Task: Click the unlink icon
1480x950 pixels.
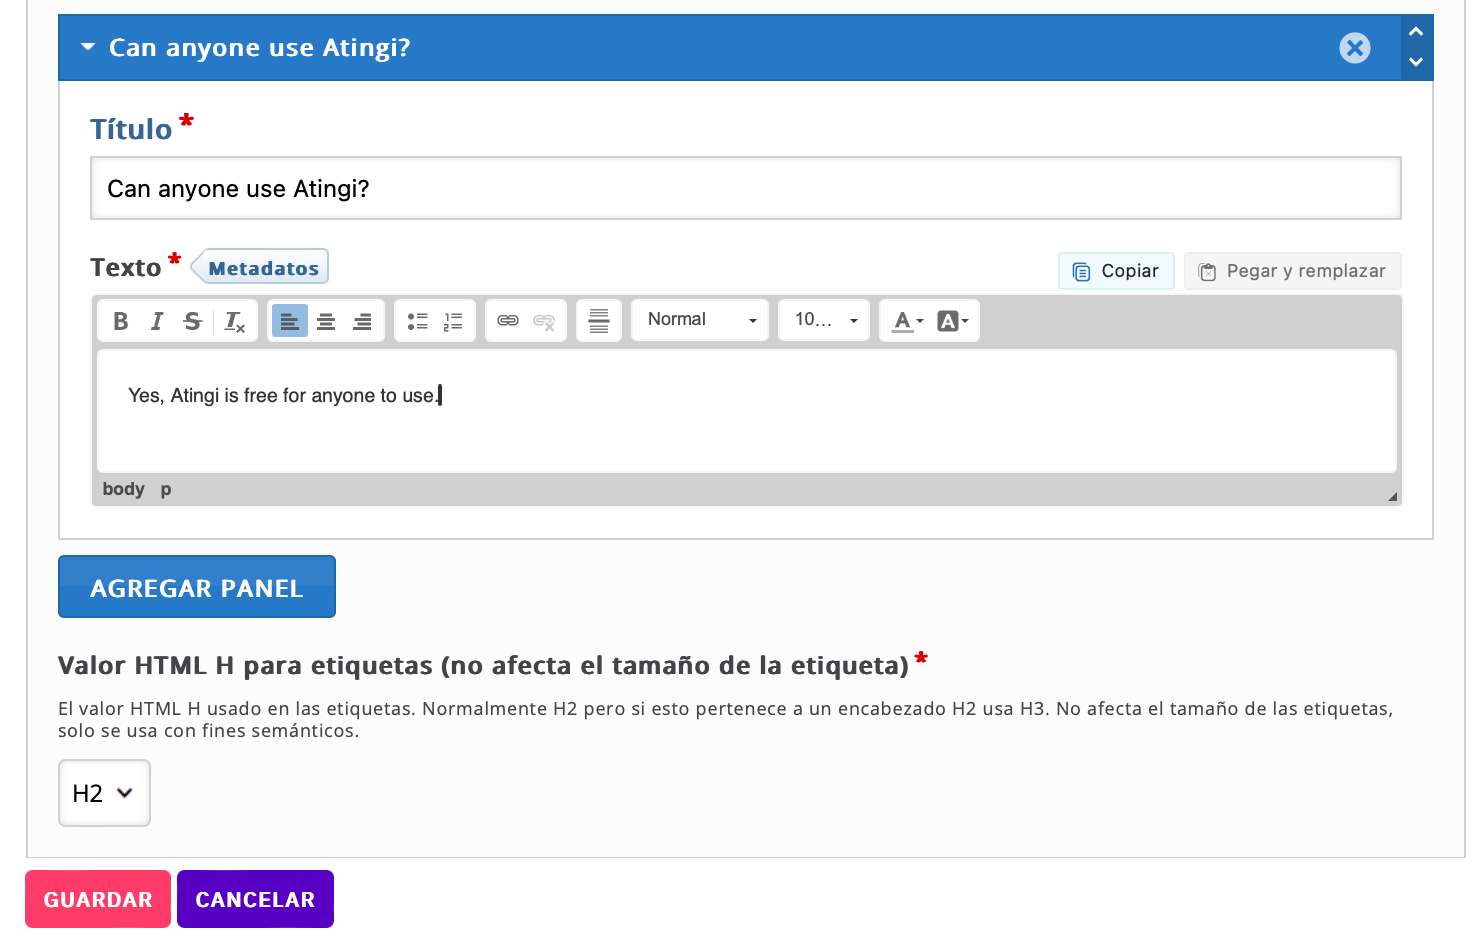Action: pos(544,321)
